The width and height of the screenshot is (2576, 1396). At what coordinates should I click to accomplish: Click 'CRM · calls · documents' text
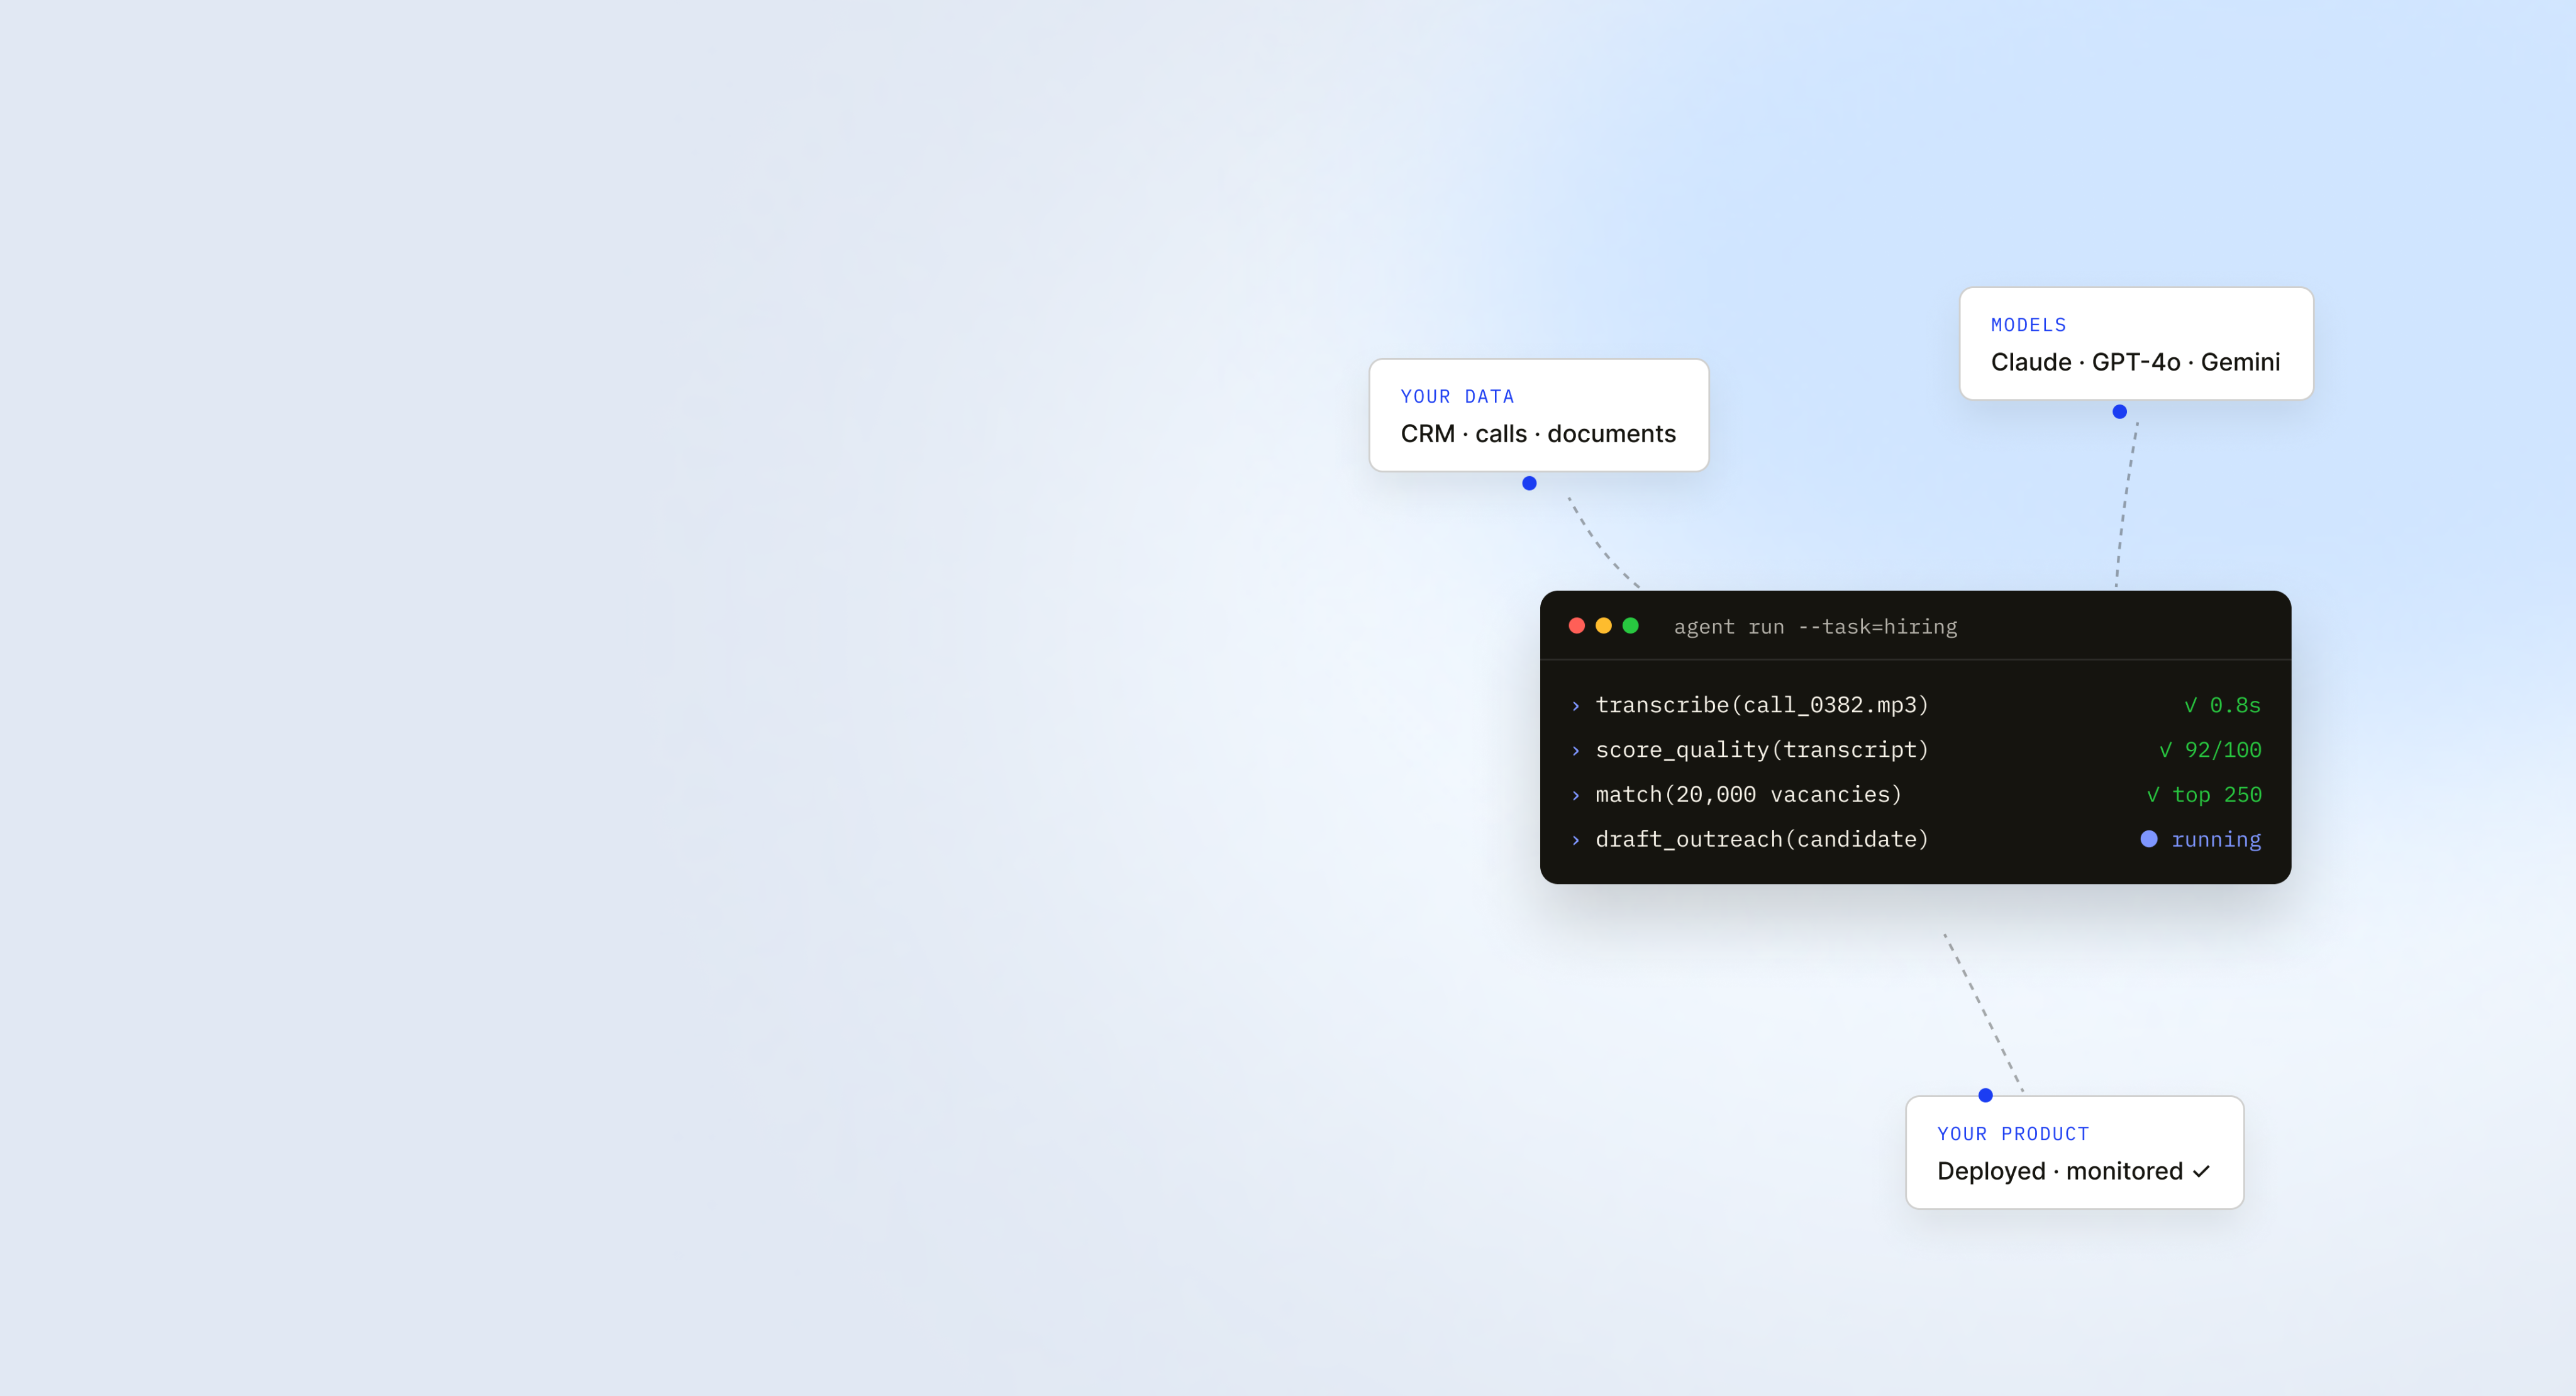(x=1538, y=434)
